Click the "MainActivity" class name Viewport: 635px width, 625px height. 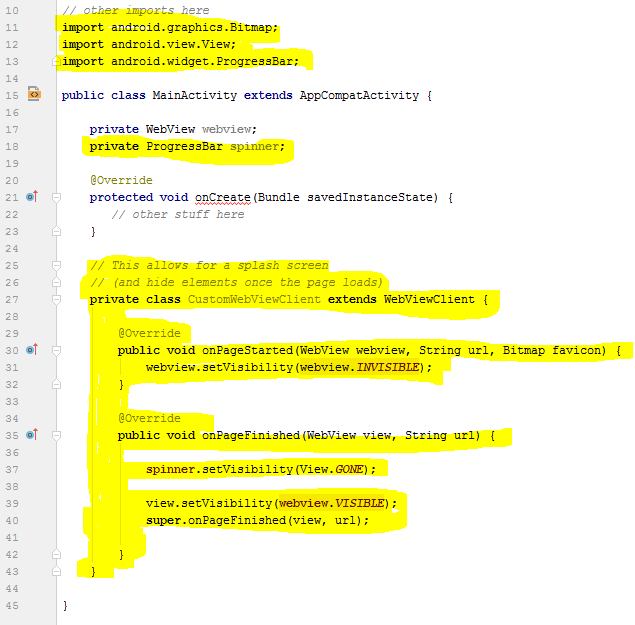(194, 96)
